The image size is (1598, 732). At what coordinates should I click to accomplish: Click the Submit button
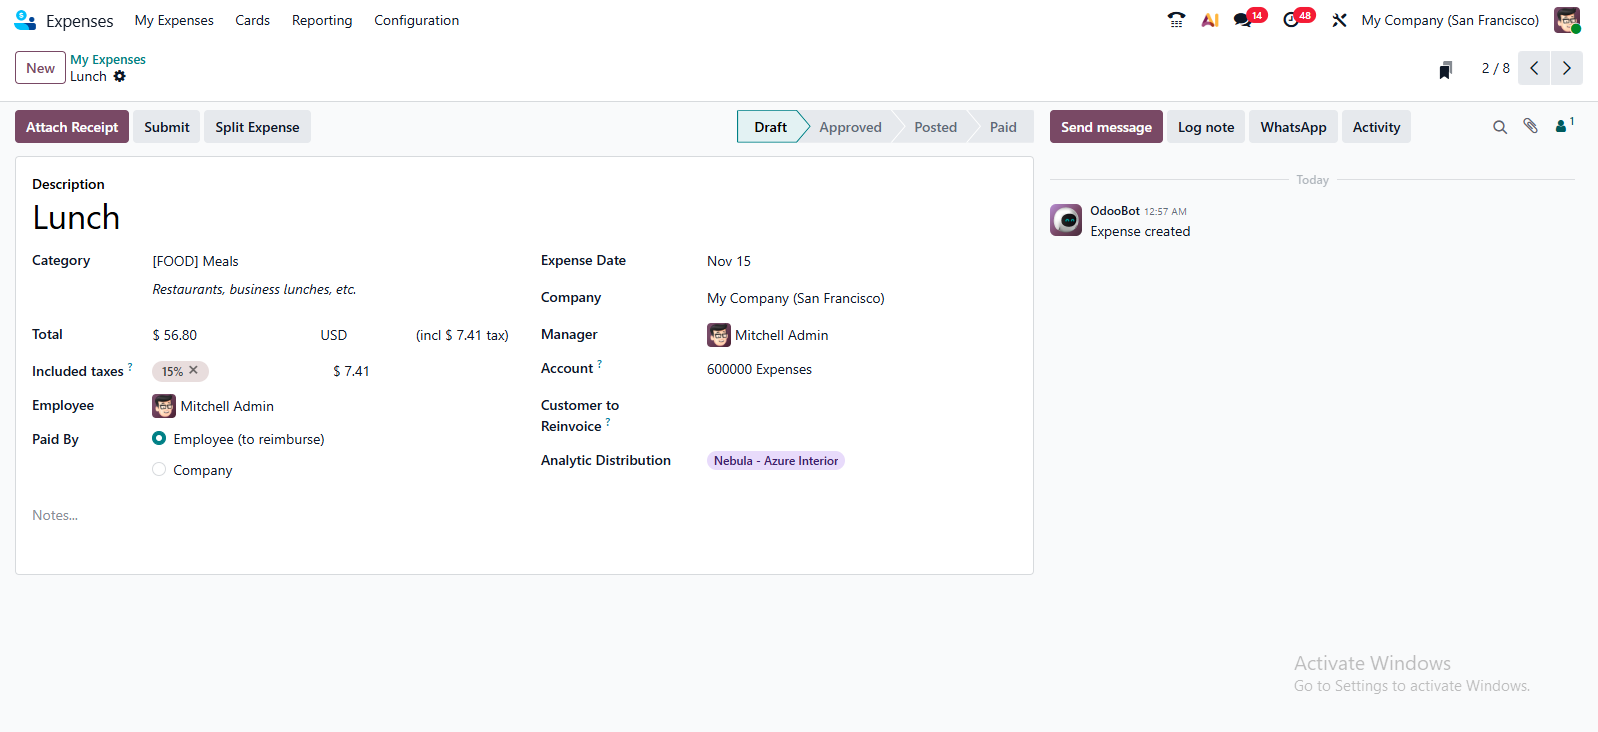click(x=166, y=127)
